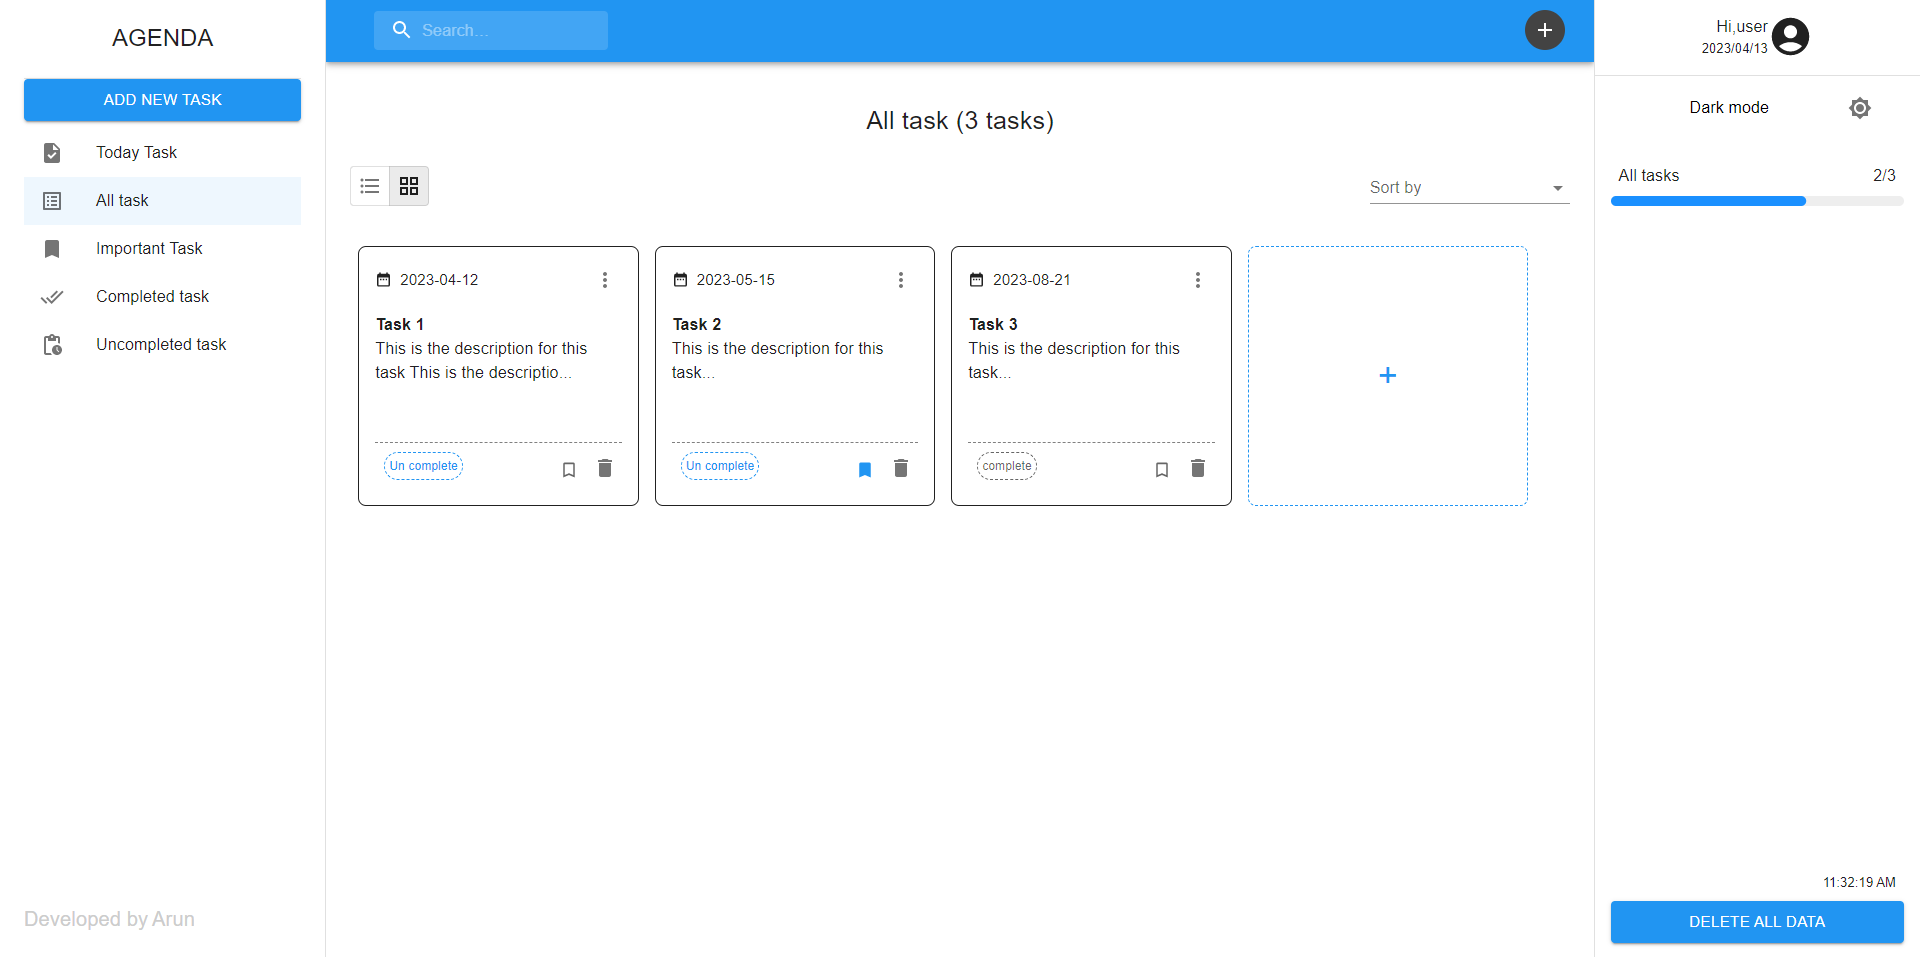Expand the Sort by dropdown
Screen dimensions: 1920x957
coord(1469,188)
